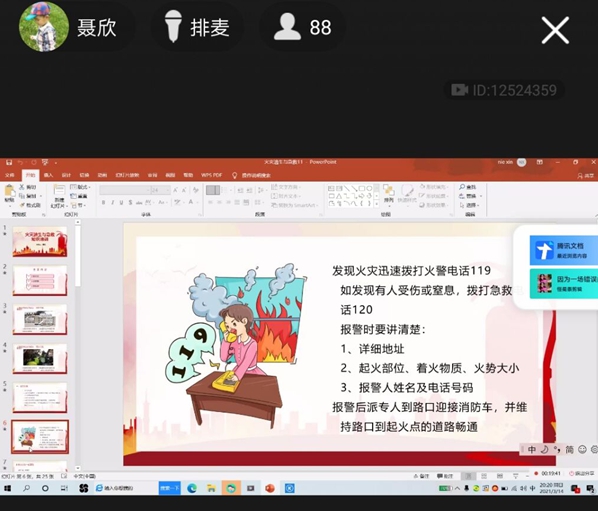Select the rectangle shape in shapes gallery
The height and width of the screenshot is (511, 598).
362,188
